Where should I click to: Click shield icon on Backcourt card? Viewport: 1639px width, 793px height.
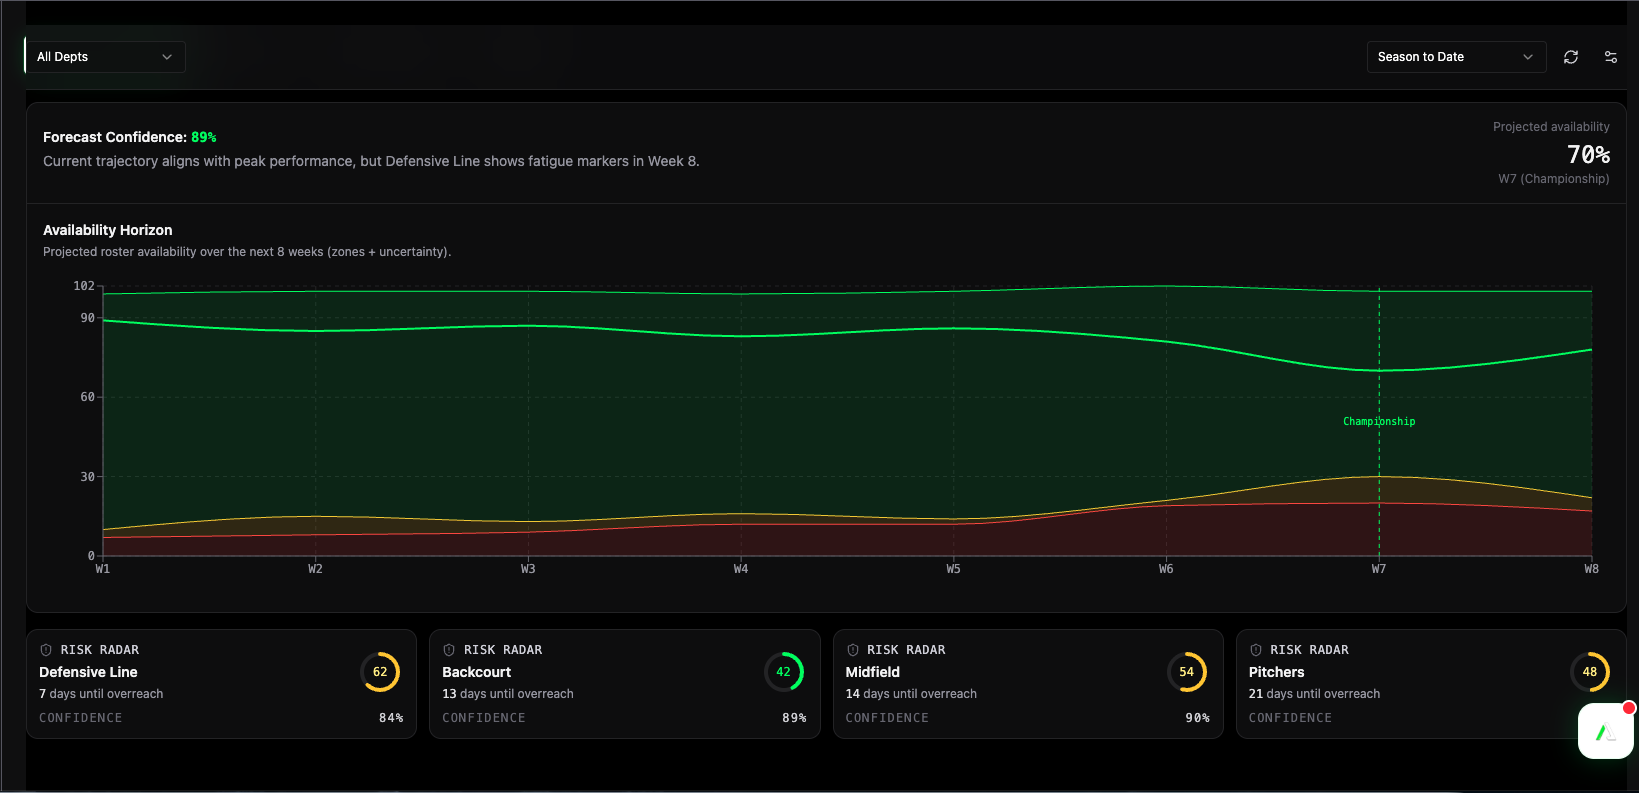(x=449, y=650)
